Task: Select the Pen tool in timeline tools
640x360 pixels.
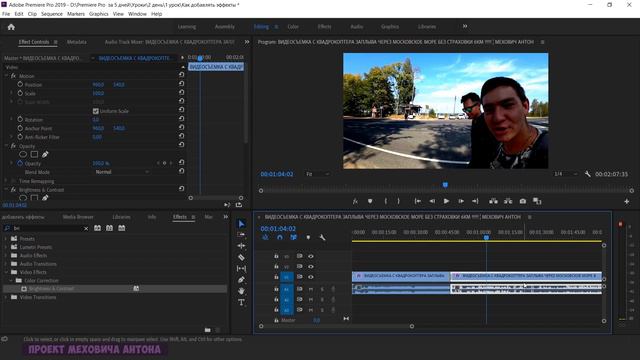Action: click(x=241, y=280)
